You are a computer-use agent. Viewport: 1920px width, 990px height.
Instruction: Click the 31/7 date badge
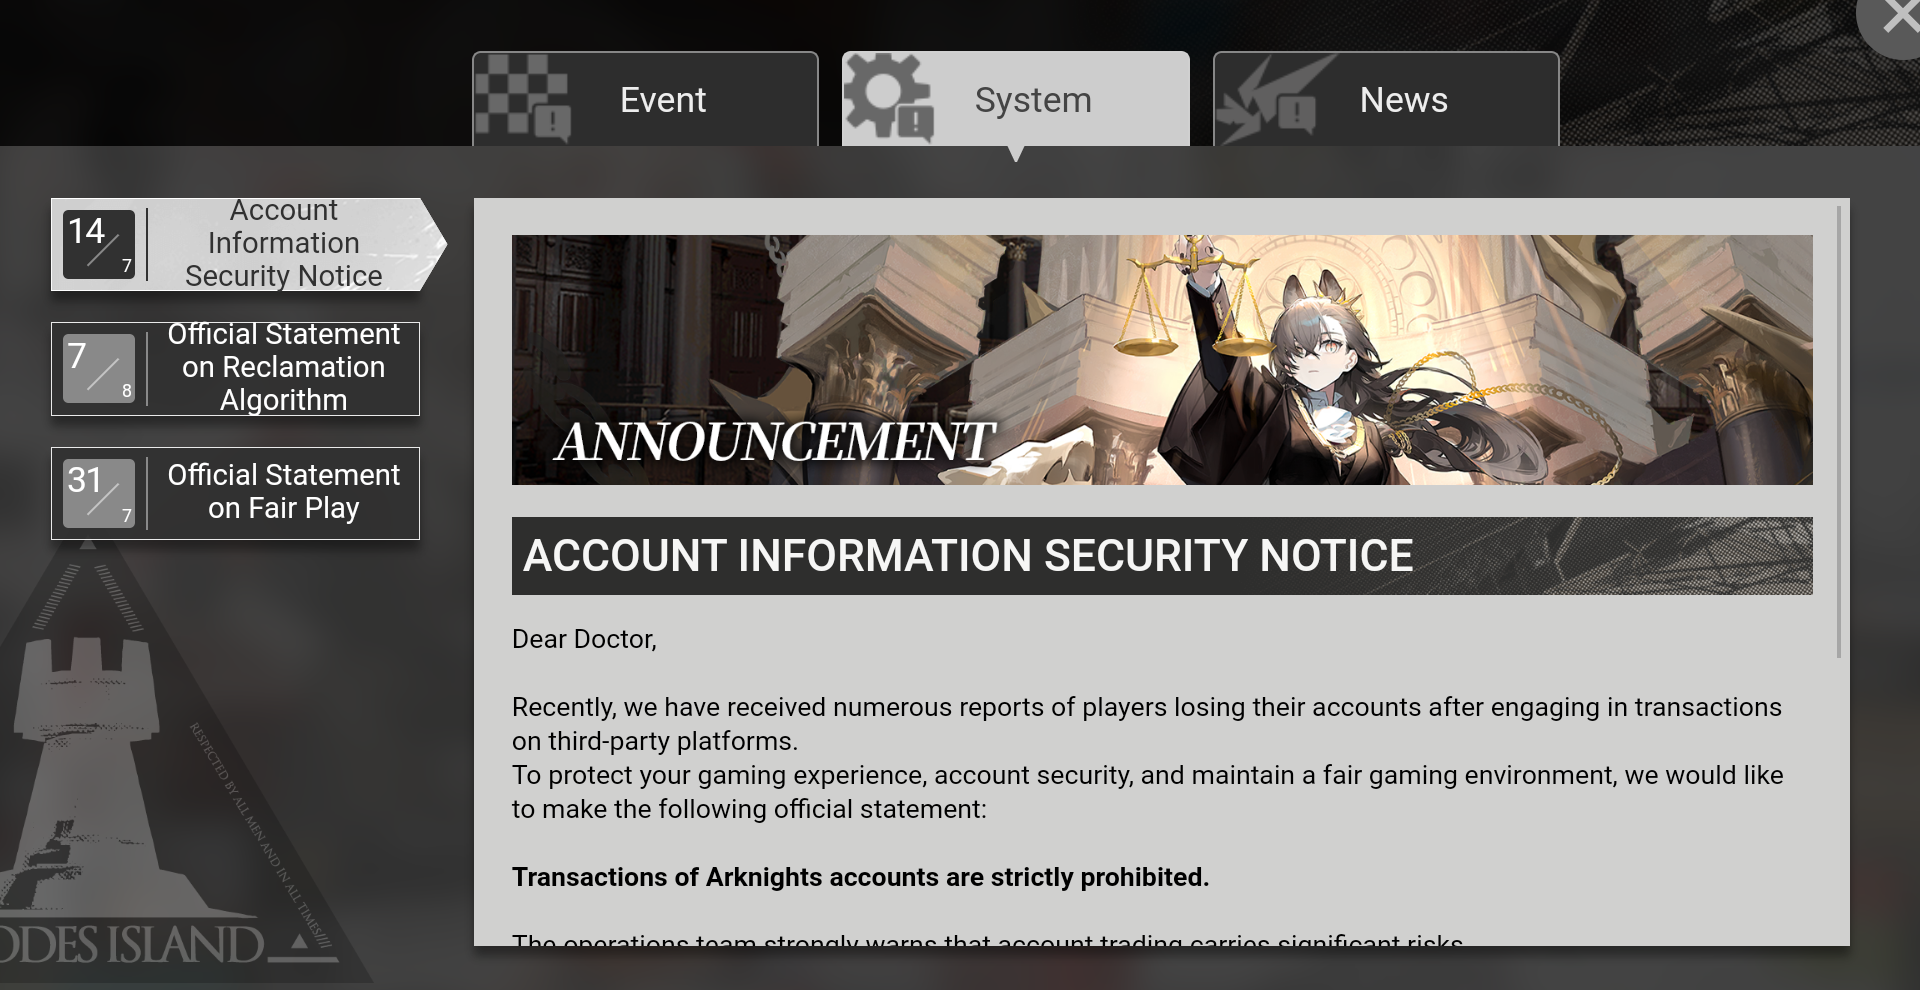(98, 493)
